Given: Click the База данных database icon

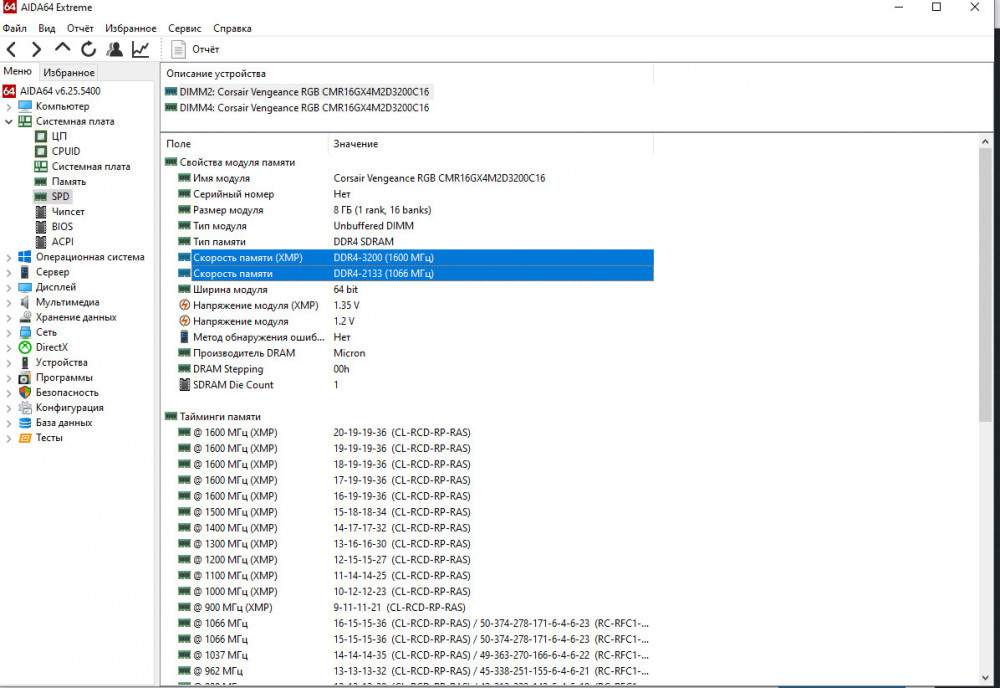Looking at the screenshot, I should pos(25,423).
